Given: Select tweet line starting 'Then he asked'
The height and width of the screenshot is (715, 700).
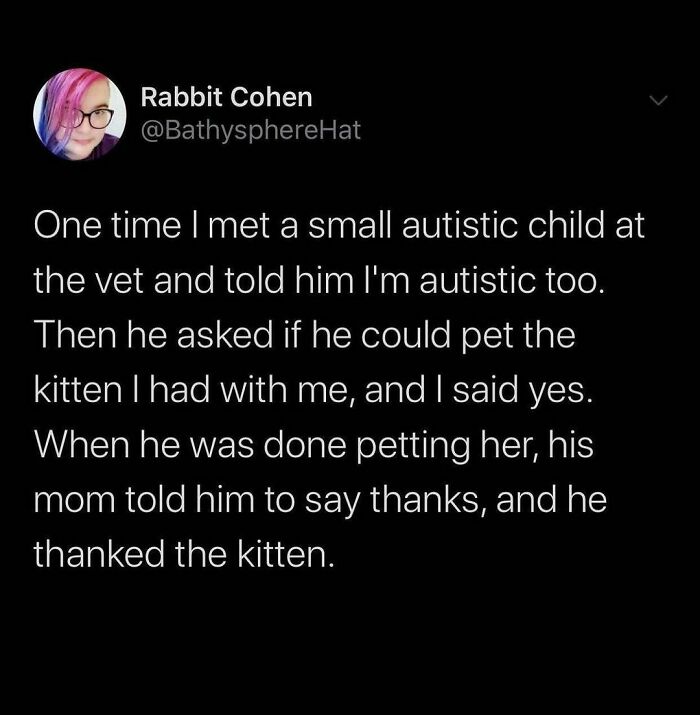Looking at the screenshot, I should click(305, 336).
